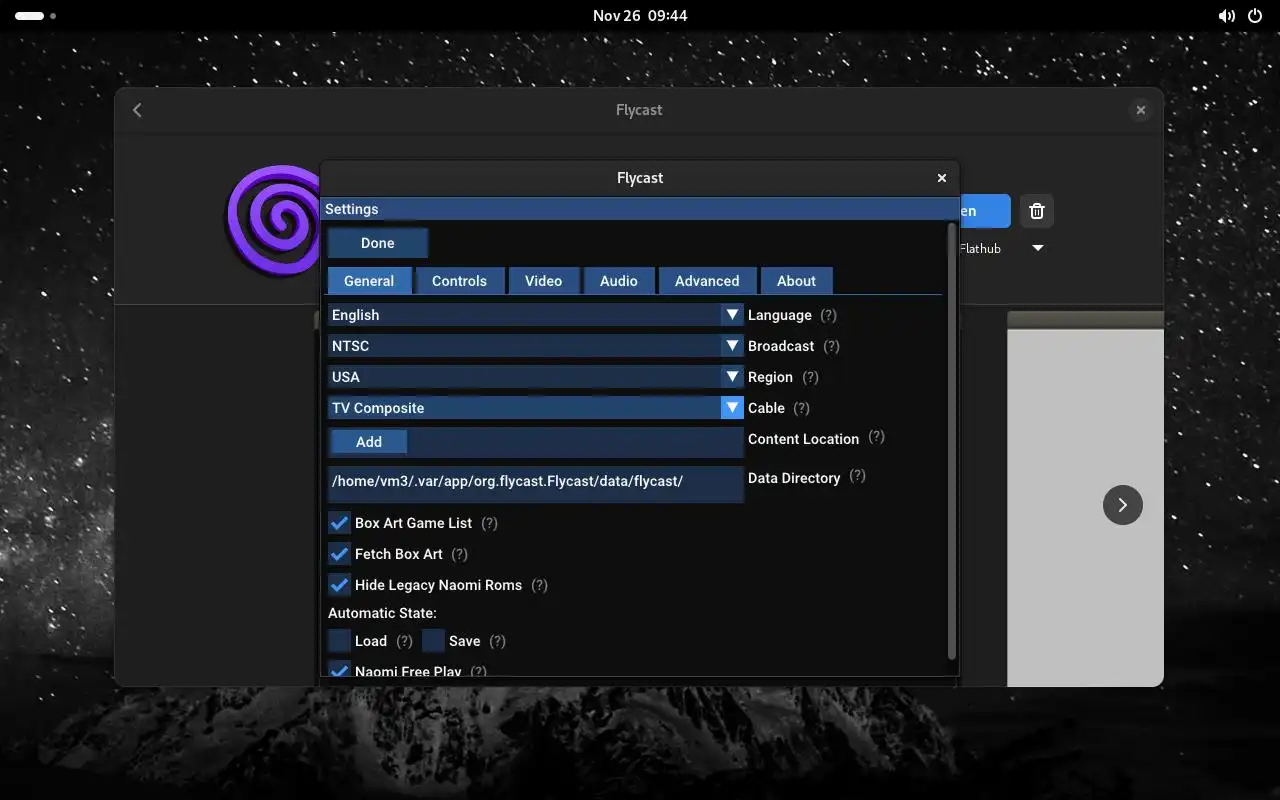Image resolution: width=1280 pixels, height=800 pixels.
Task: Click the help (?) next to Box Art Game List
Action: coord(489,523)
